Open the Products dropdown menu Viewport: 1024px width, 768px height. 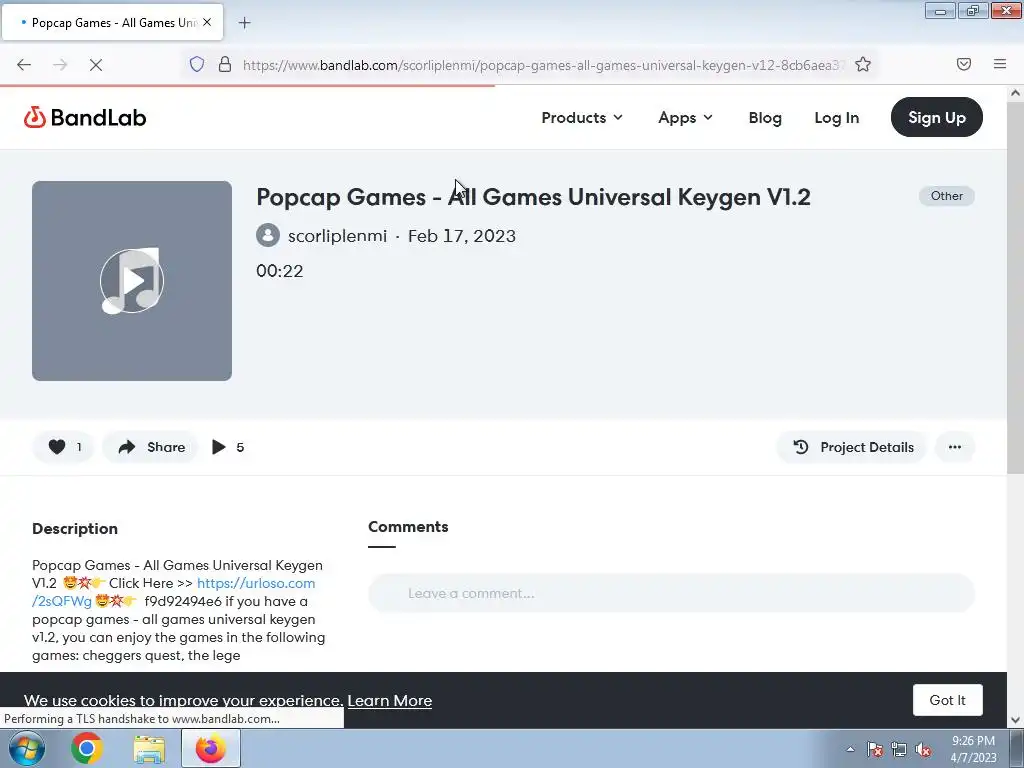582,118
